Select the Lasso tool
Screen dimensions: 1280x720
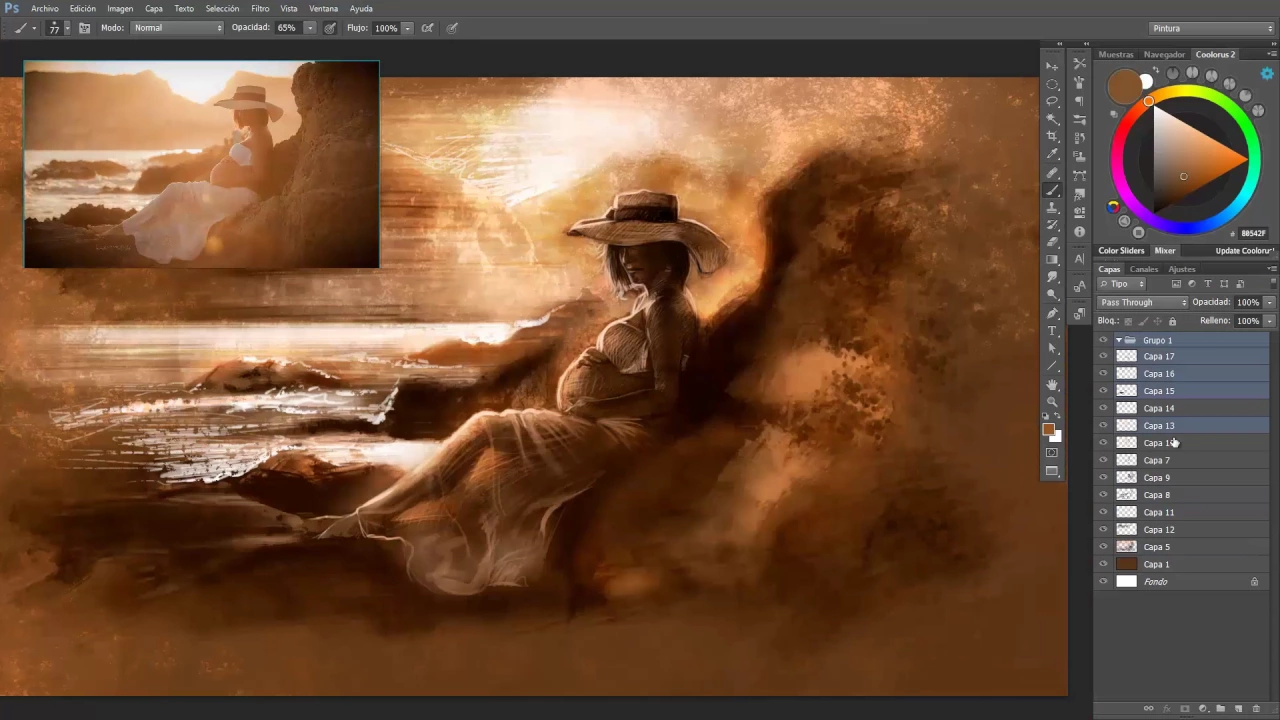point(1052,101)
